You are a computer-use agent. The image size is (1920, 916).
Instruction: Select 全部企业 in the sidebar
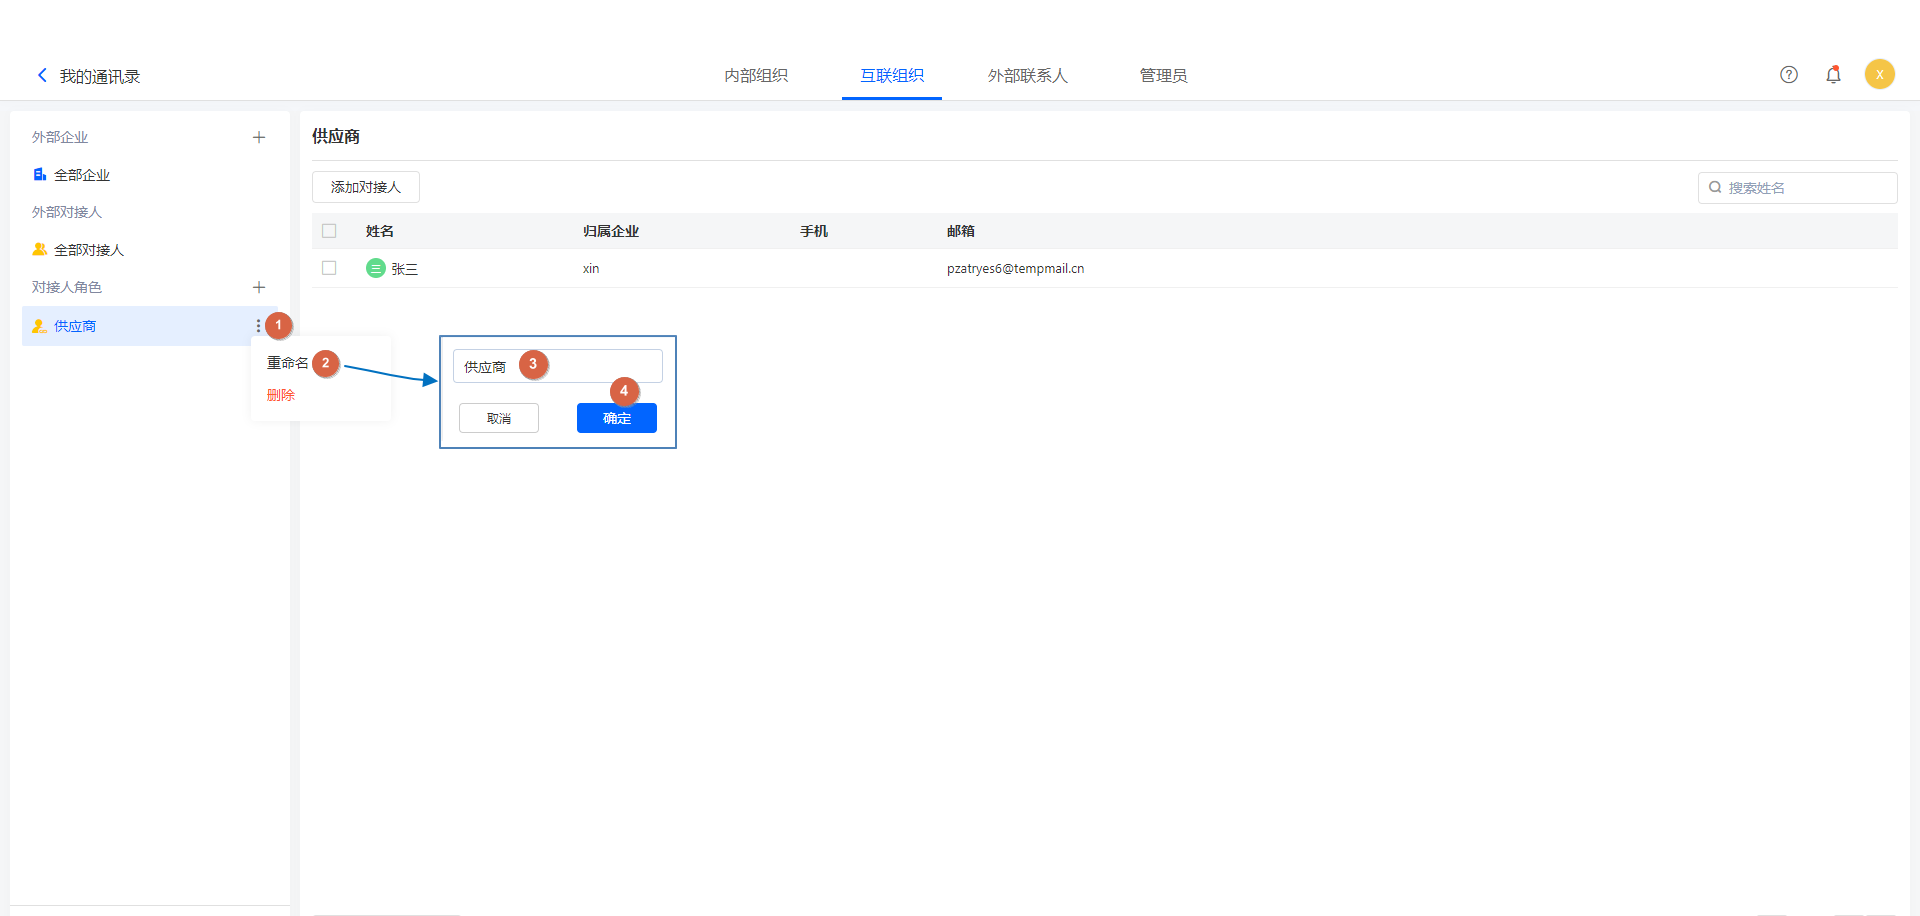coord(81,175)
